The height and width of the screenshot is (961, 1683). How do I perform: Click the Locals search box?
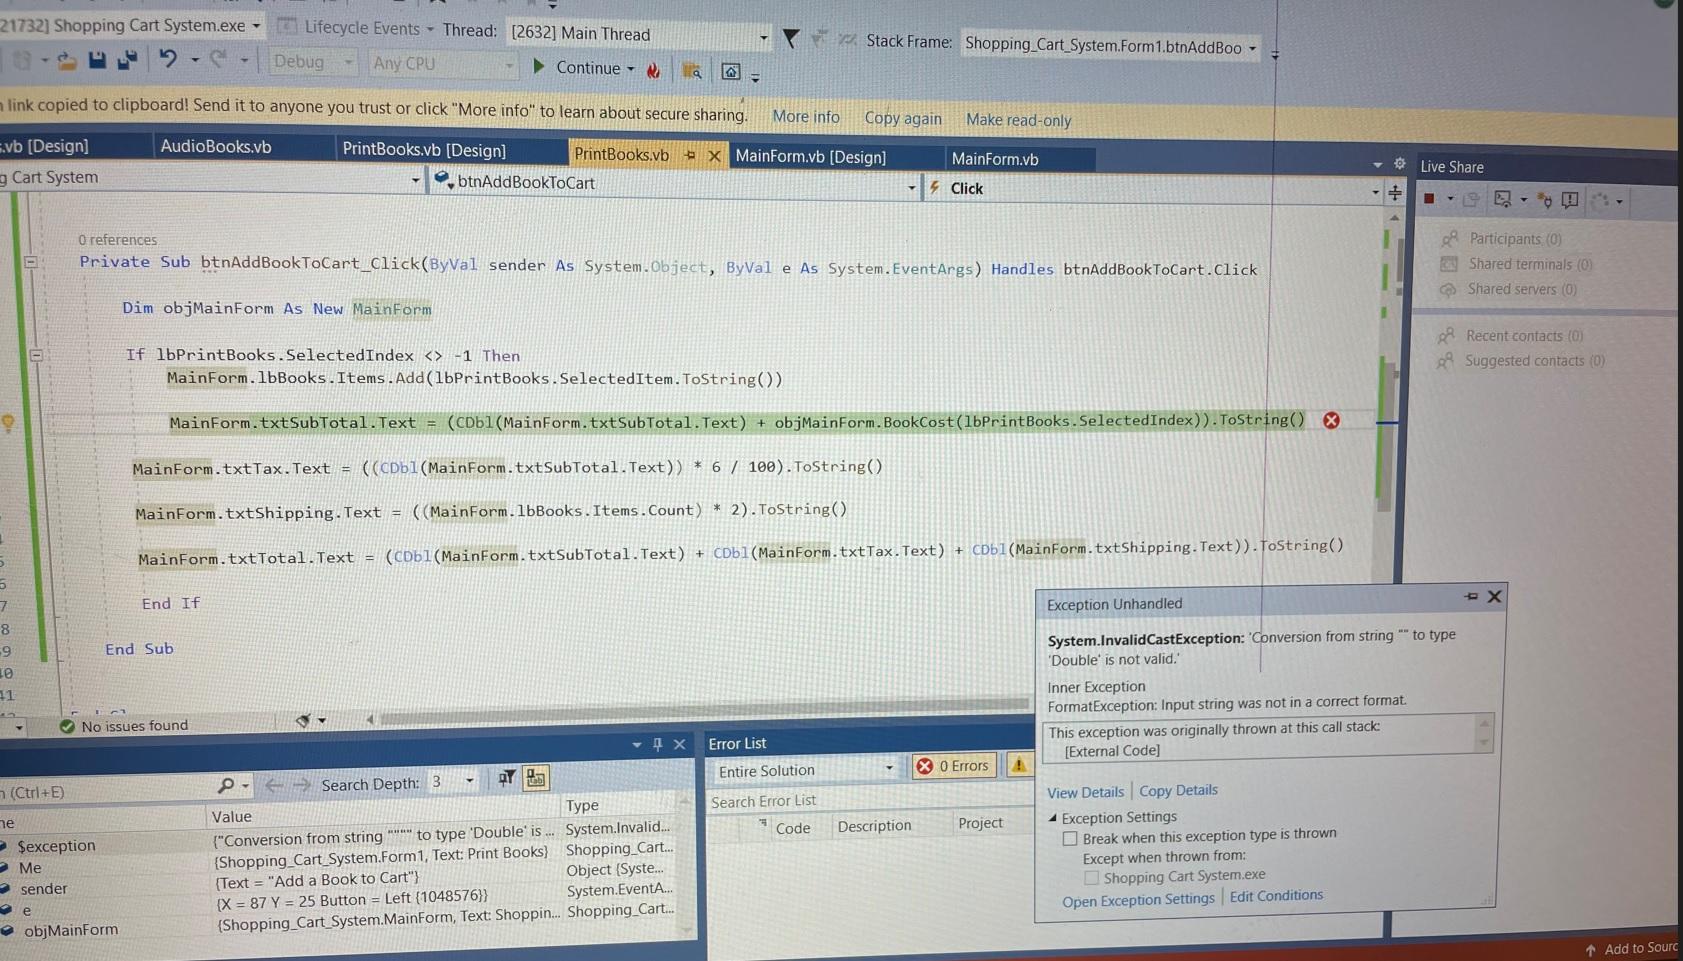pos(105,791)
